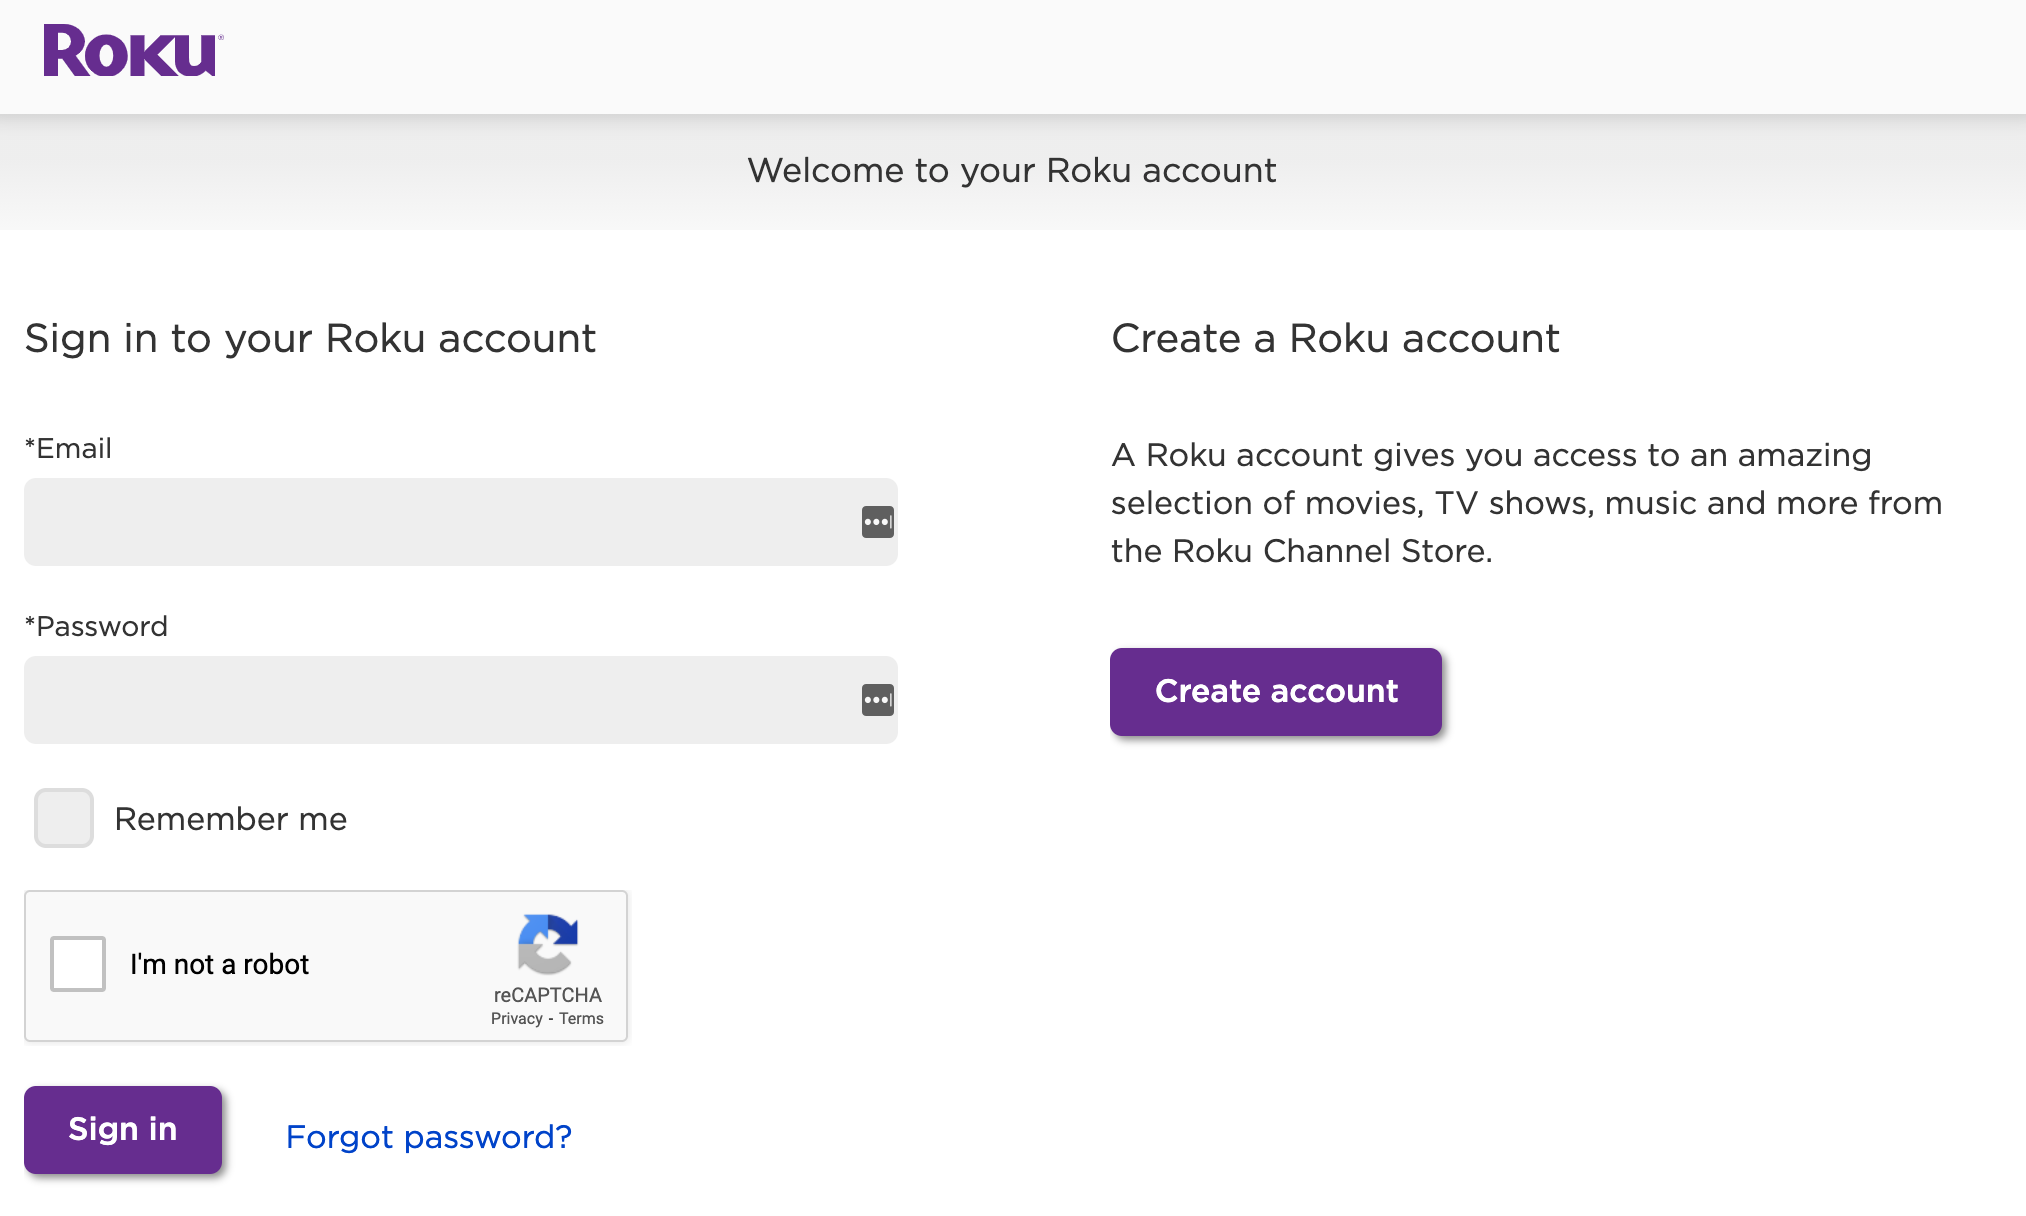Click the I'm not a robot label
This screenshot has width=2026, height=1216.
219,964
